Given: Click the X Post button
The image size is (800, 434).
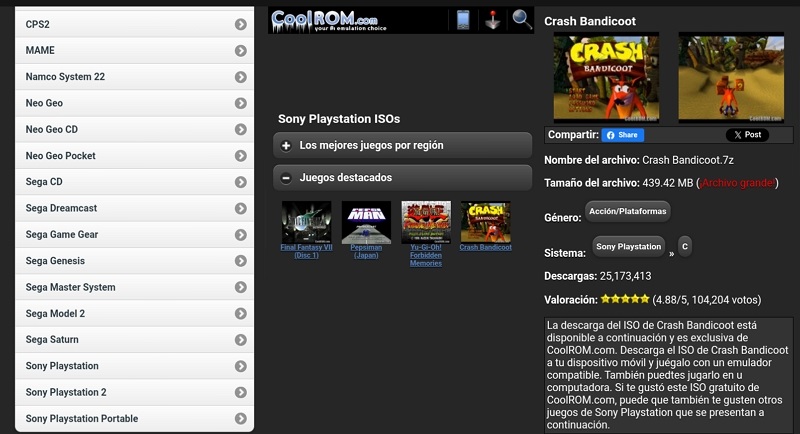Looking at the screenshot, I should click(747, 135).
